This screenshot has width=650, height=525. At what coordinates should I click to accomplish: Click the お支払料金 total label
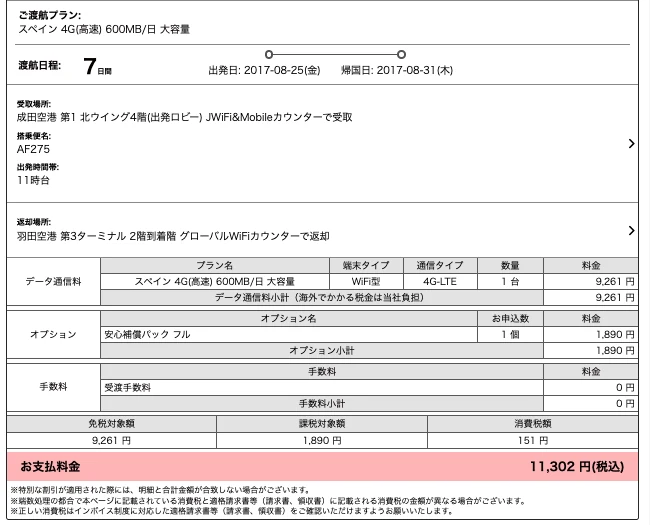50,467
